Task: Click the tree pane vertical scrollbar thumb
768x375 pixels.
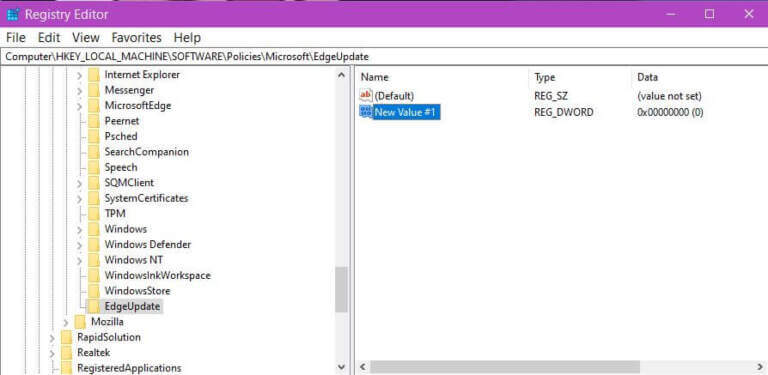Action: pyautogui.click(x=341, y=290)
